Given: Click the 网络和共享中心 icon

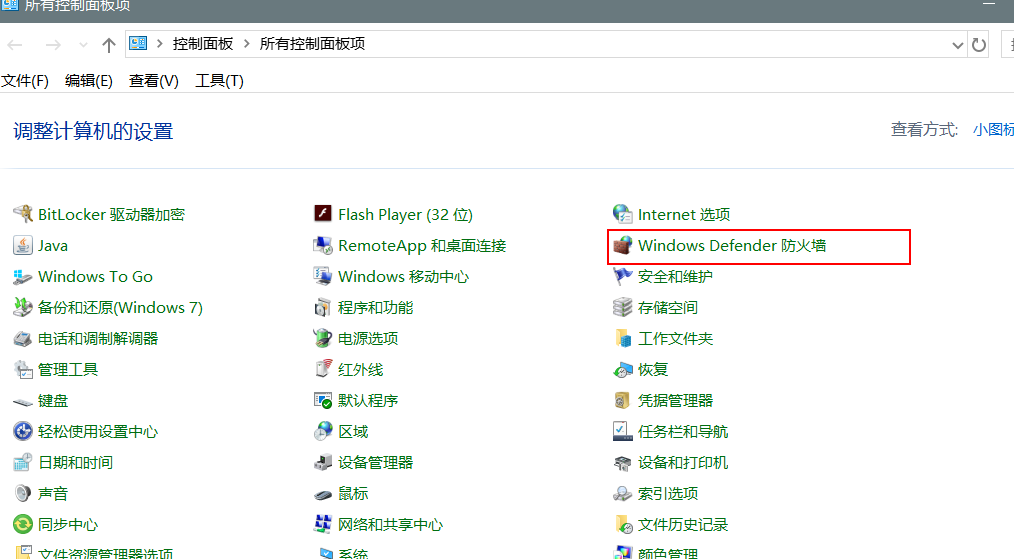Looking at the screenshot, I should 323,525.
